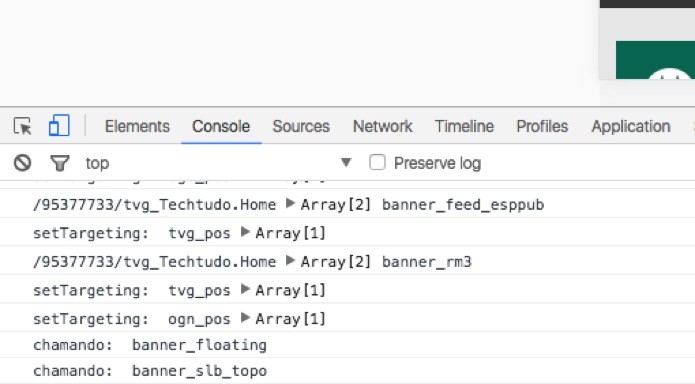
Task: Toggle the device toolbar icon
Action: [59, 125]
